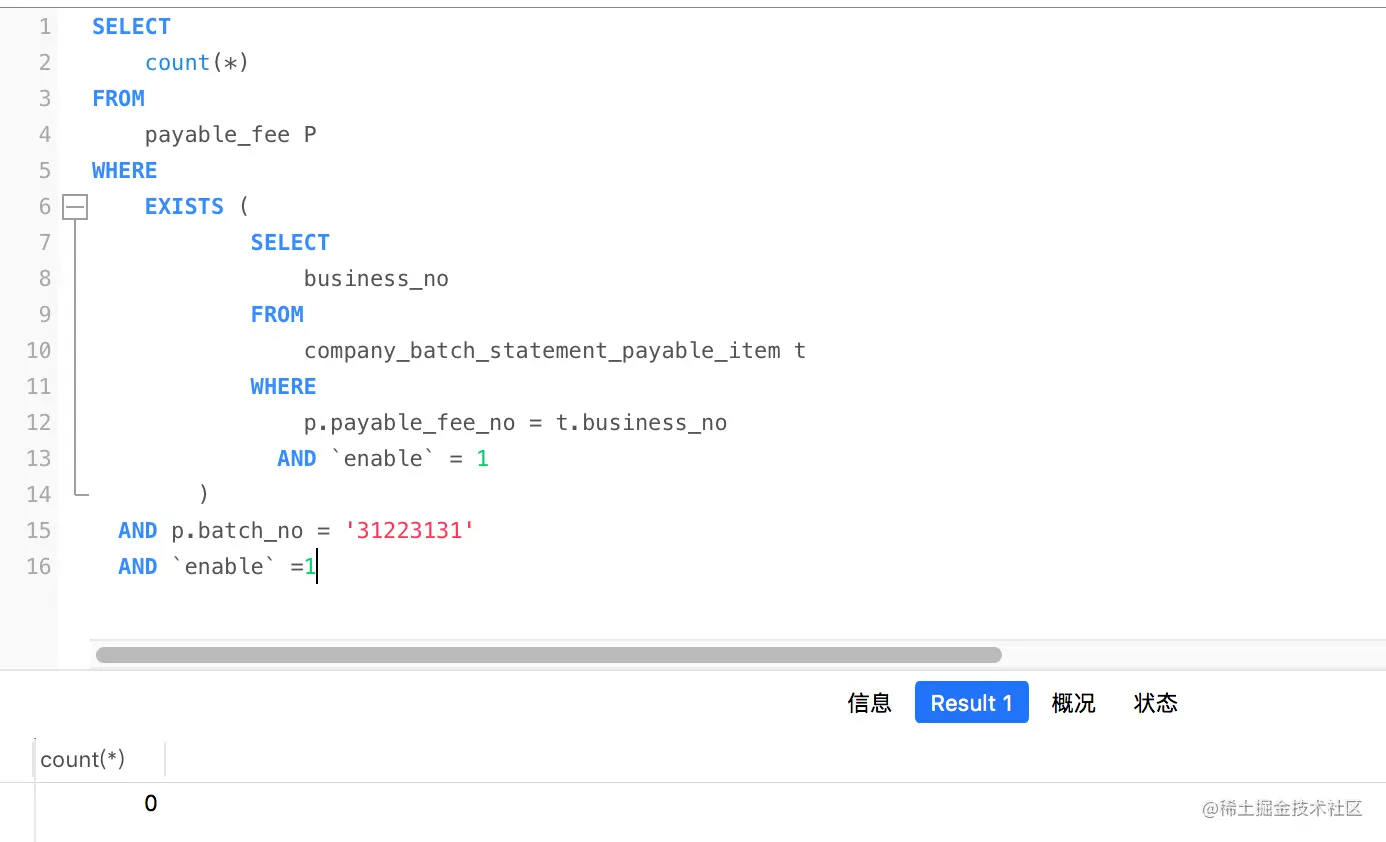Click the WHERE keyword on line 11
Image resolution: width=1386 pixels, height=842 pixels.
[283, 386]
